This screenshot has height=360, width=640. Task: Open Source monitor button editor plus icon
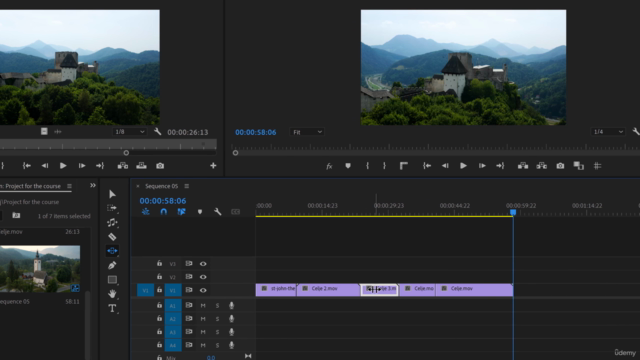tap(213, 166)
